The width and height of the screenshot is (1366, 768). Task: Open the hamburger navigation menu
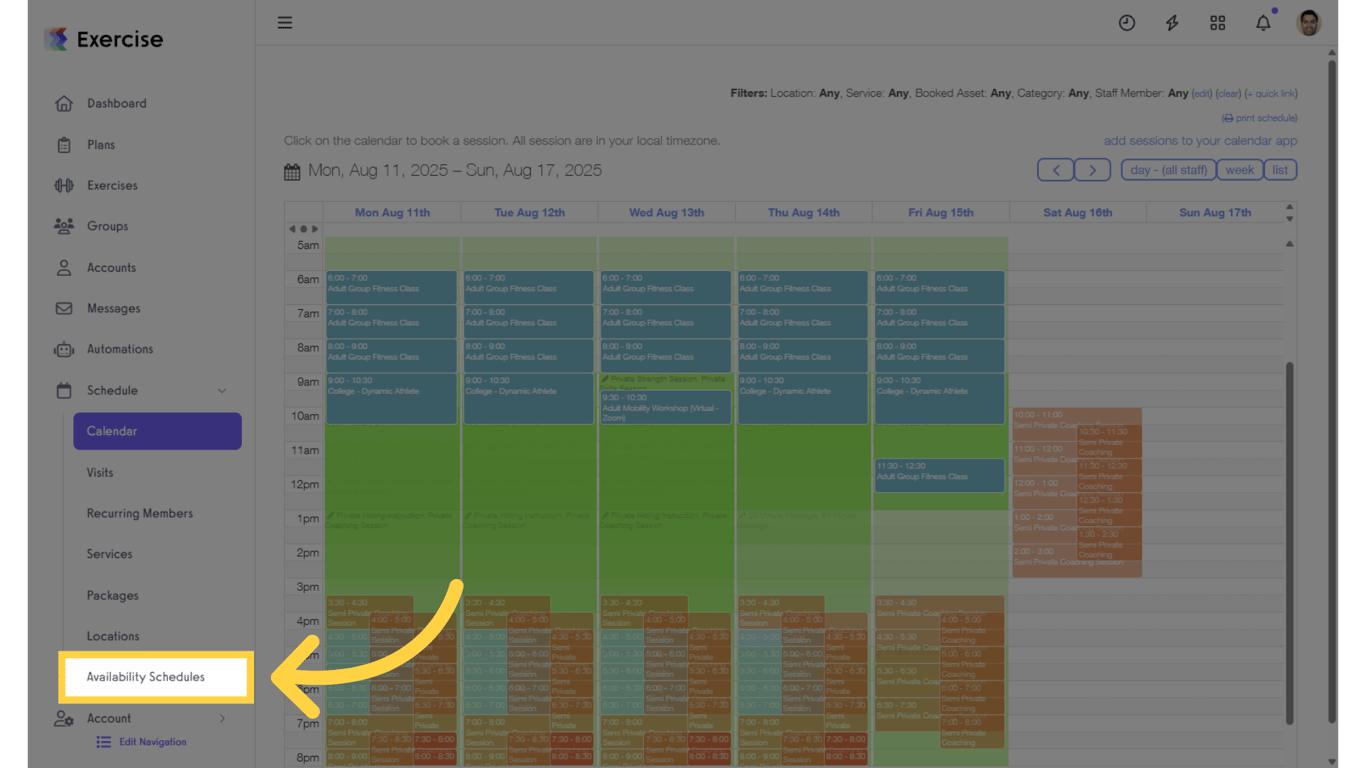pos(285,22)
